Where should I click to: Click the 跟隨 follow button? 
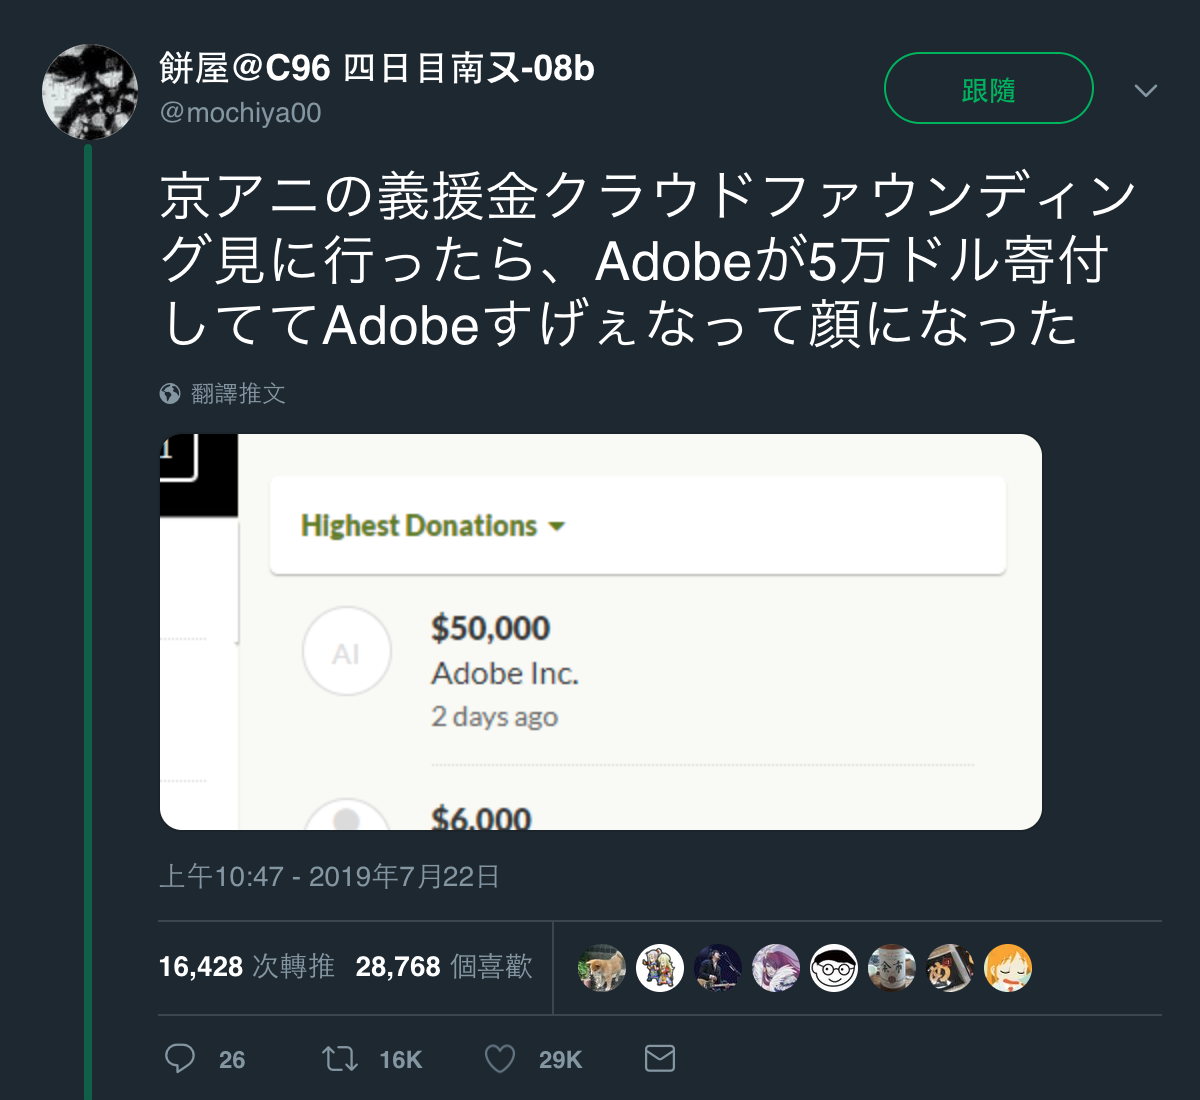coord(988,88)
